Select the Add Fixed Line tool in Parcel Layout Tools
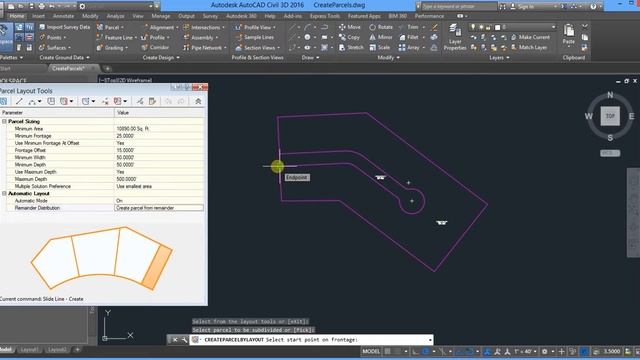 pyautogui.click(x=19, y=101)
